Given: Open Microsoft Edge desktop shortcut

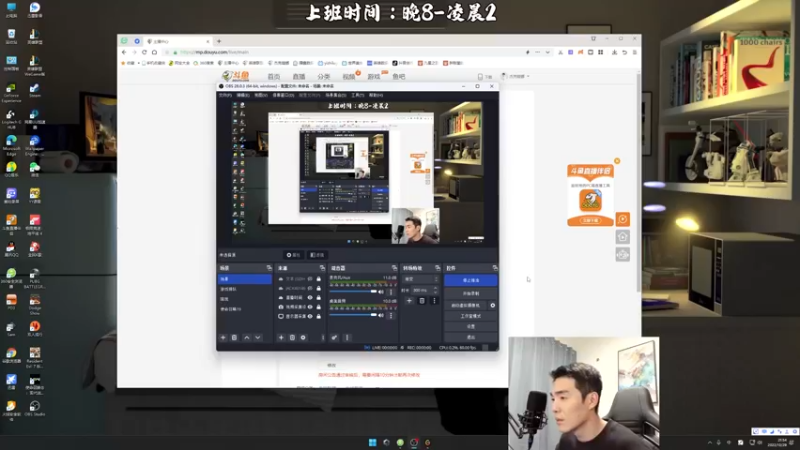Looking at the screenshot, I should [x=11, y=143].
